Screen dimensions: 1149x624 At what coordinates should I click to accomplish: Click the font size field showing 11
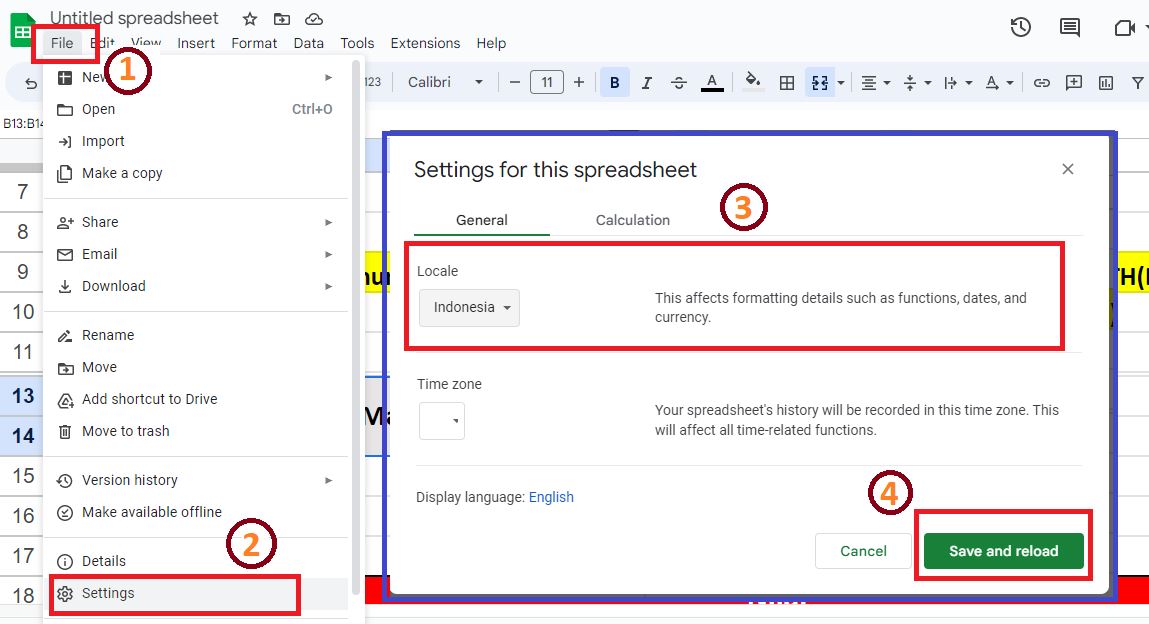point(547,82)
